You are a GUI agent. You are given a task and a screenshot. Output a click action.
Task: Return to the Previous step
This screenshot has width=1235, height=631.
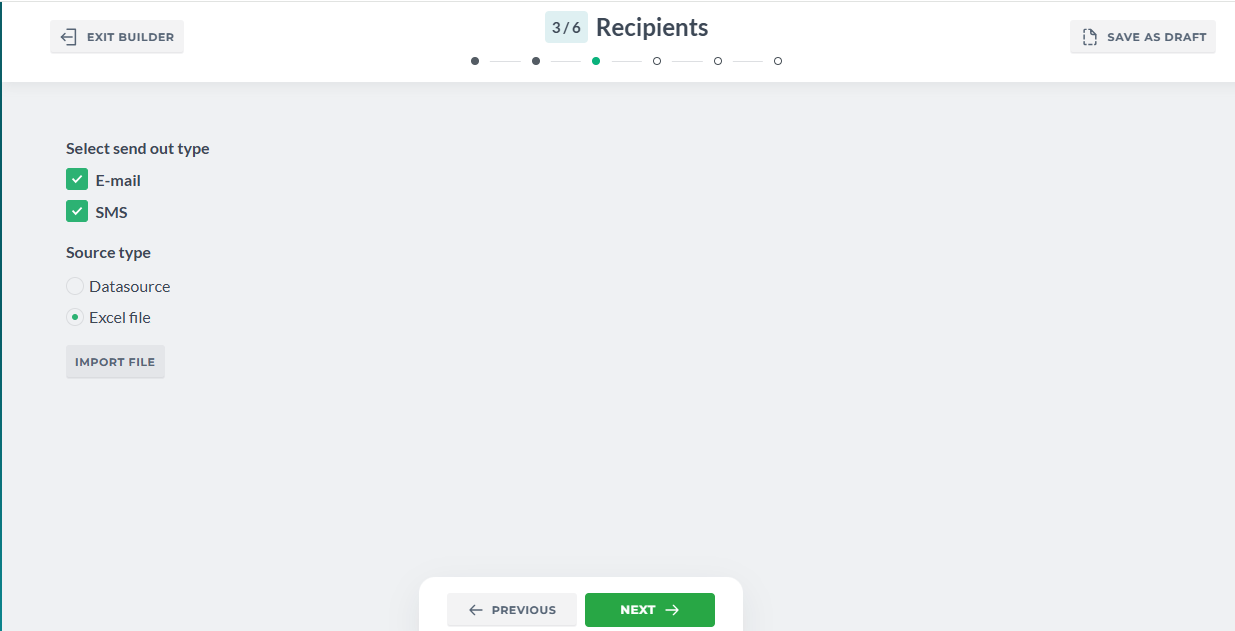[512, 610]
